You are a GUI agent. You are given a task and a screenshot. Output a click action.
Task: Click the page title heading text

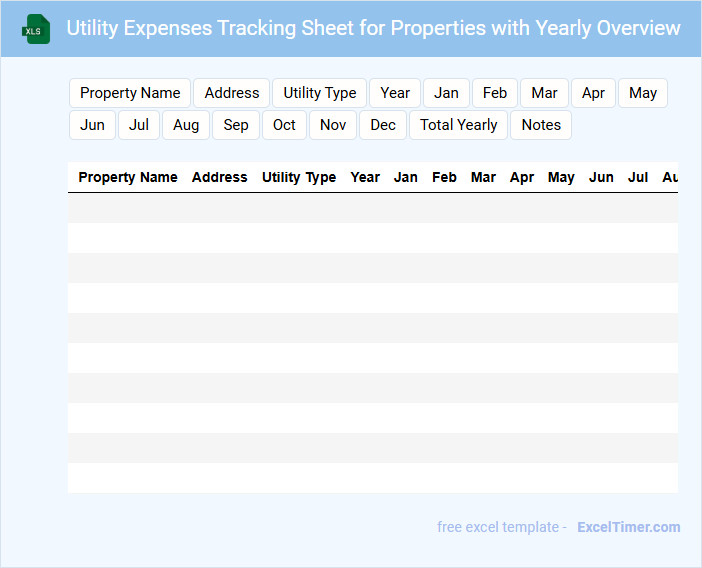pos(373,28)
